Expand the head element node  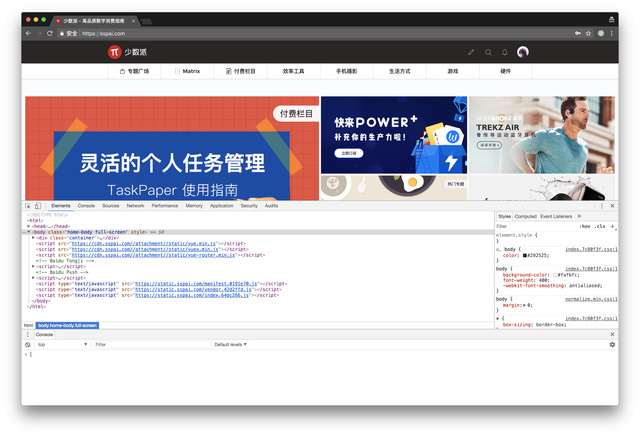click(29, 226)
